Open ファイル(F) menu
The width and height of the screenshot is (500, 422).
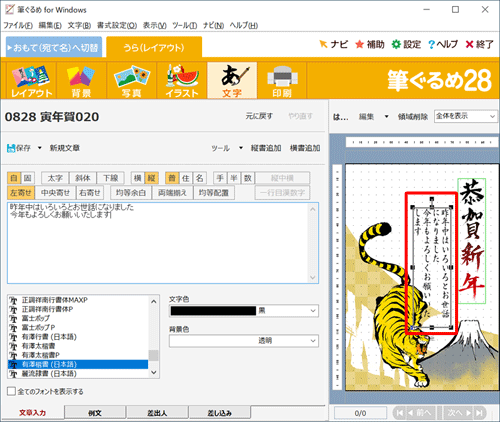18,25
